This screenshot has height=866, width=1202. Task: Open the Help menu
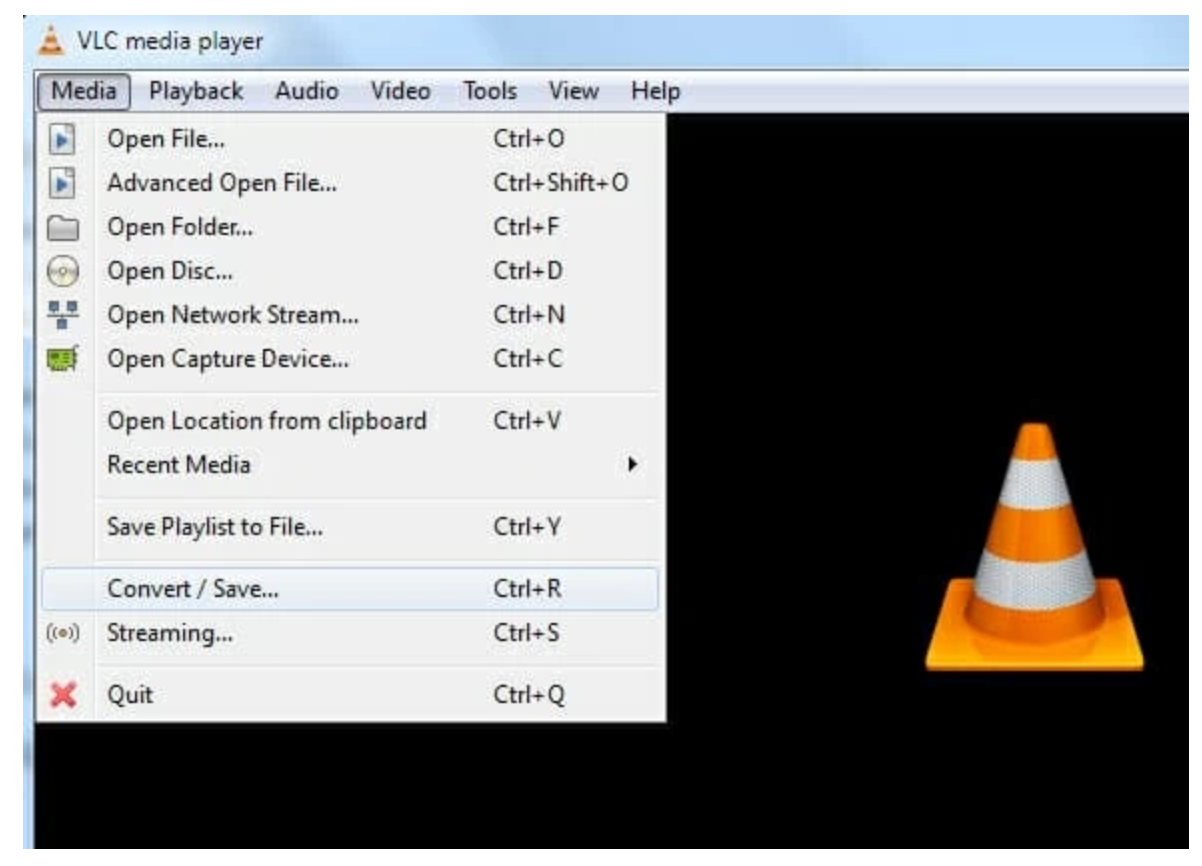tap(655, 91)
